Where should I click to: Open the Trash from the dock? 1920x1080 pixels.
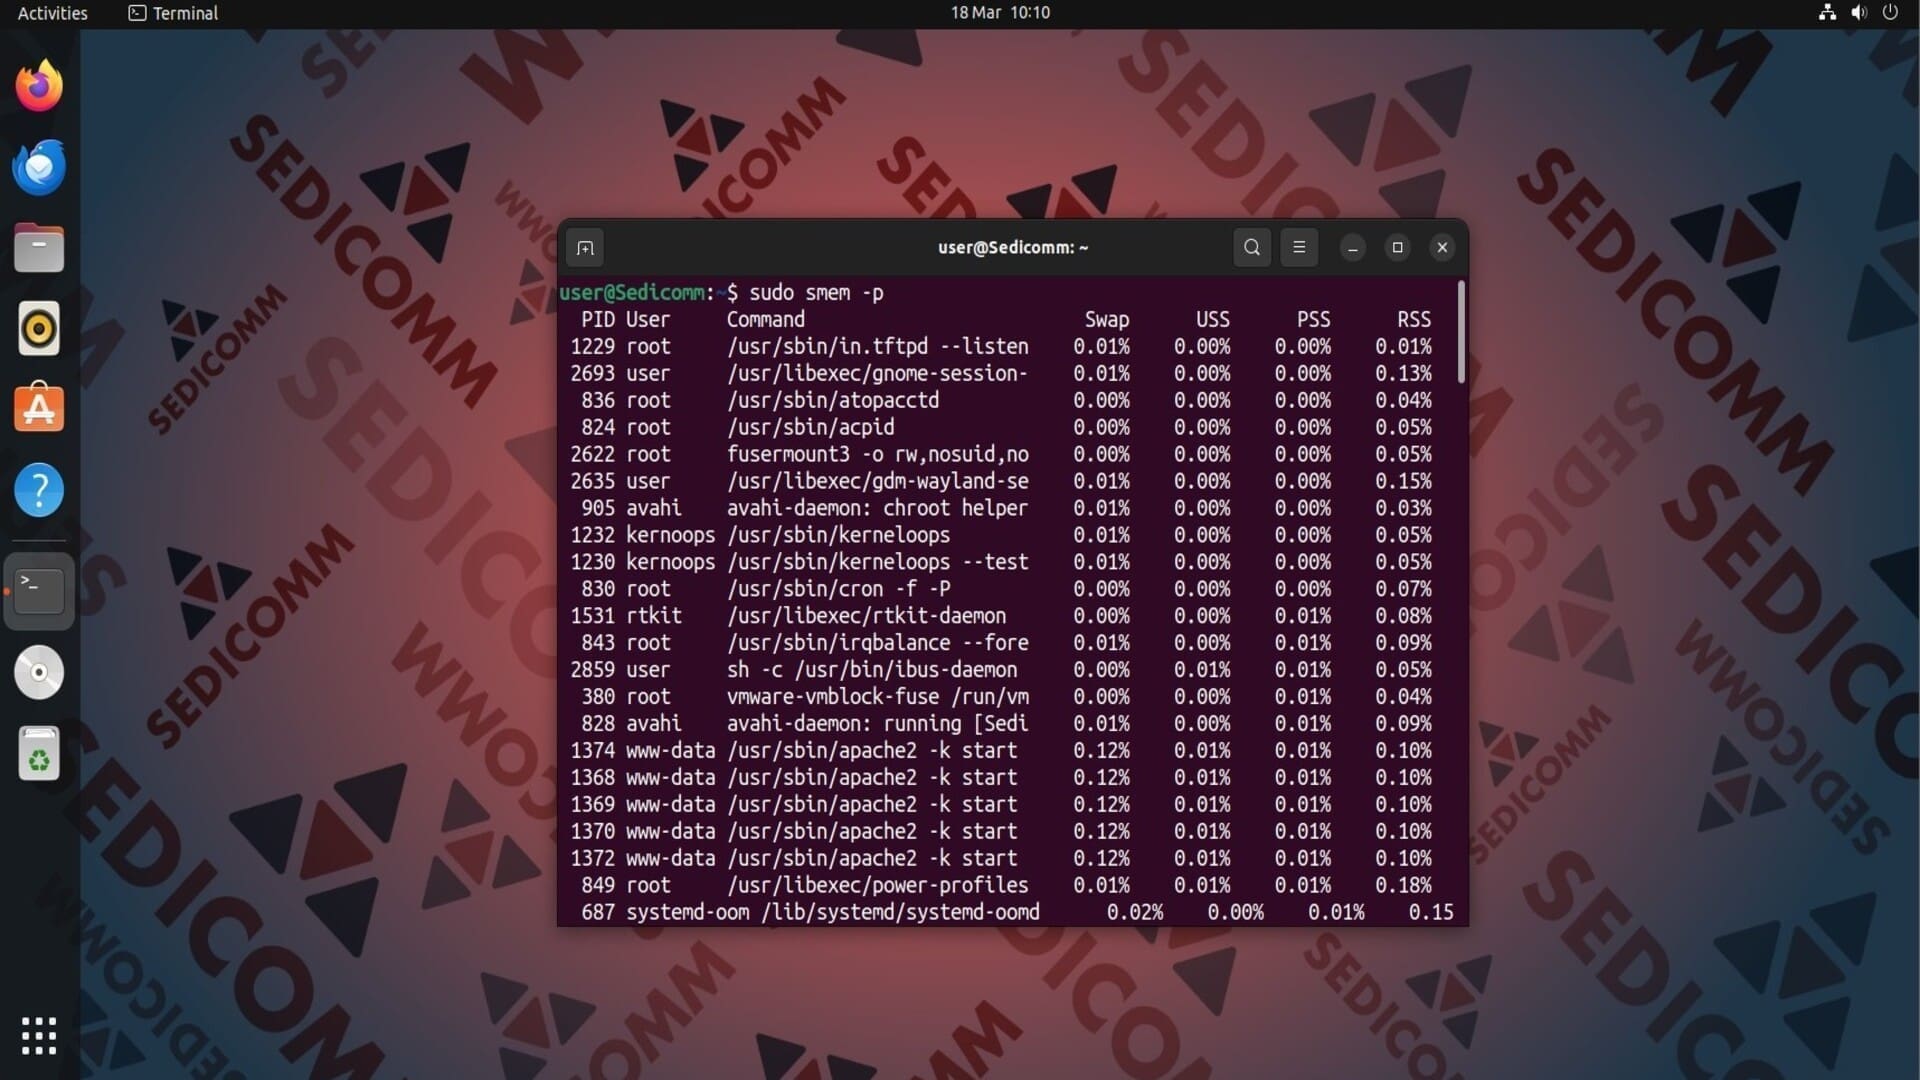coord(39,753)
